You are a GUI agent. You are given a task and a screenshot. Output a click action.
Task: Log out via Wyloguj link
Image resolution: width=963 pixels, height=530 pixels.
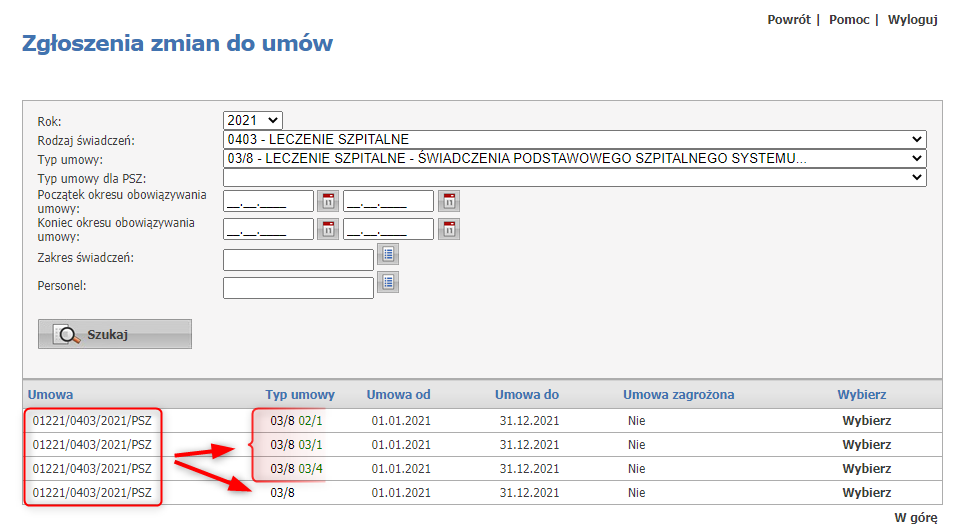[x=912, y=20]
